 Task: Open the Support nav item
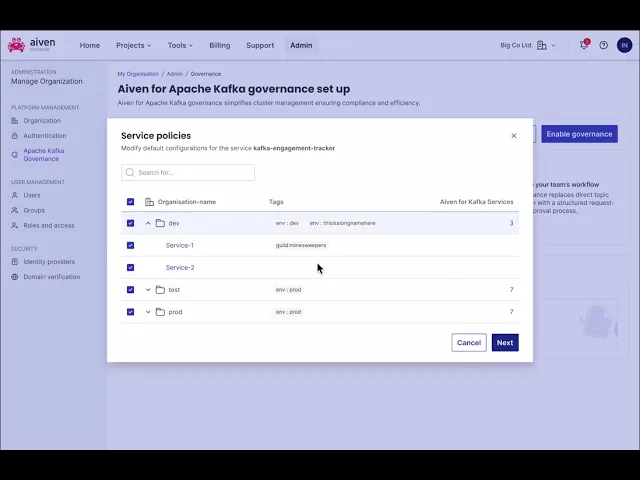[x=260, y=45]
